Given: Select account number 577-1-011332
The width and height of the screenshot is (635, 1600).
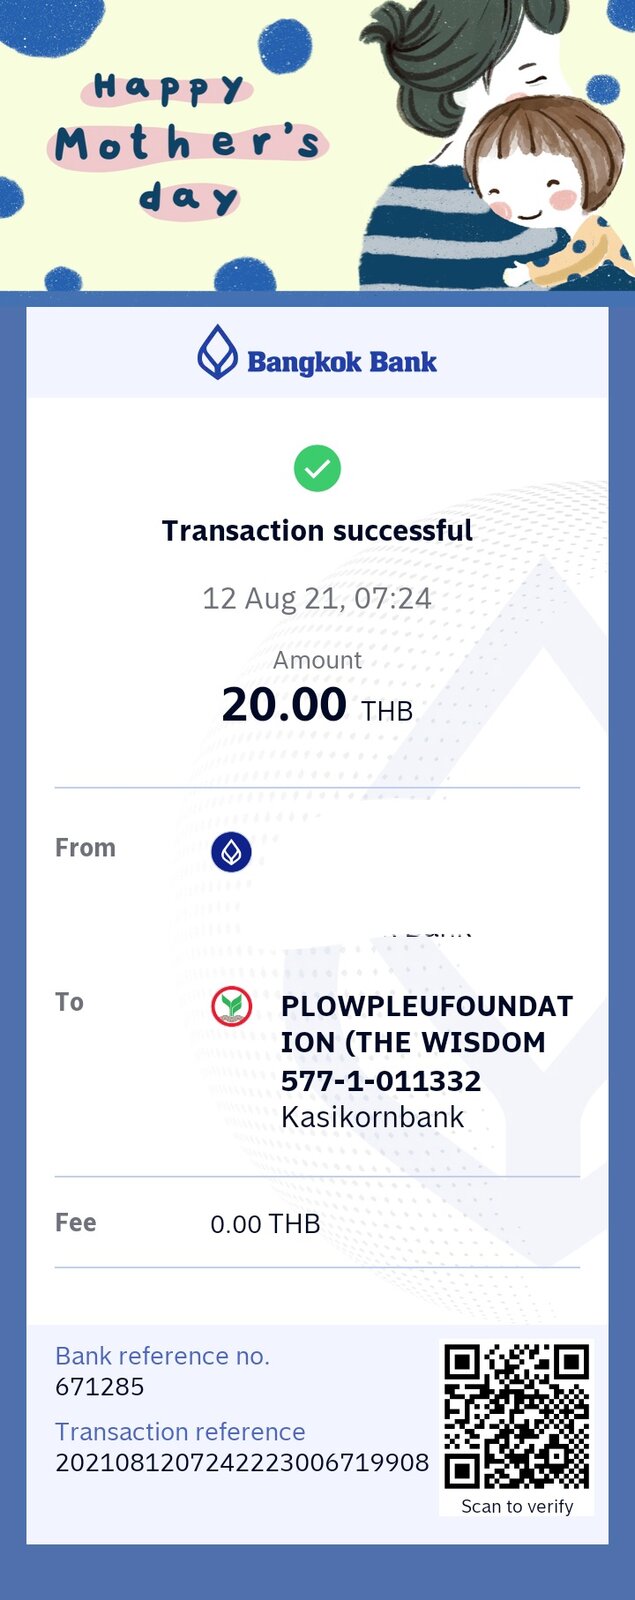Looking at the screenshot, I should tap(381, 1080).
